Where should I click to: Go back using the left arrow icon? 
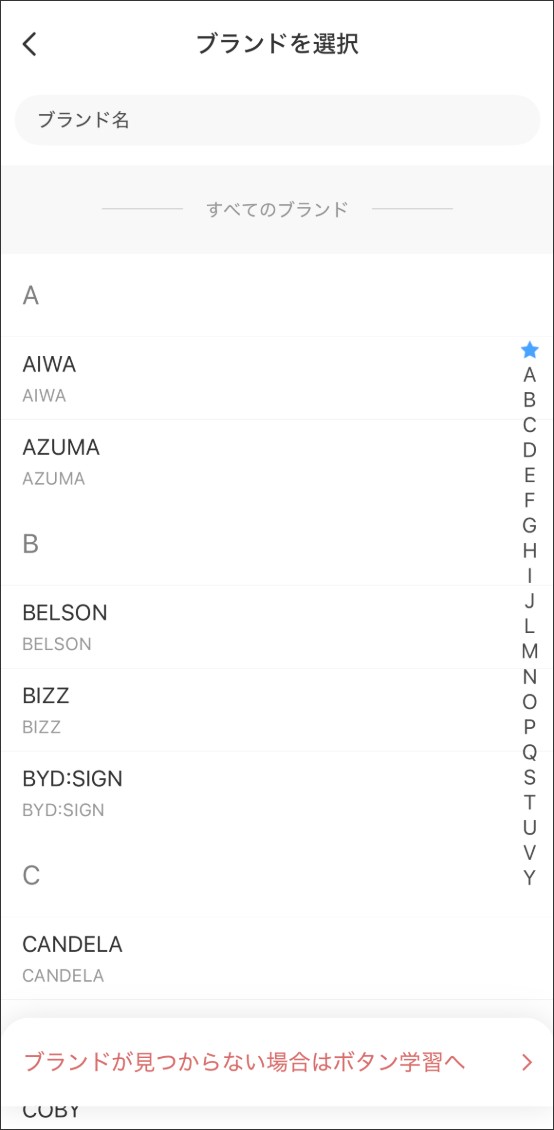pyautogui.click(x=30, y=44)
